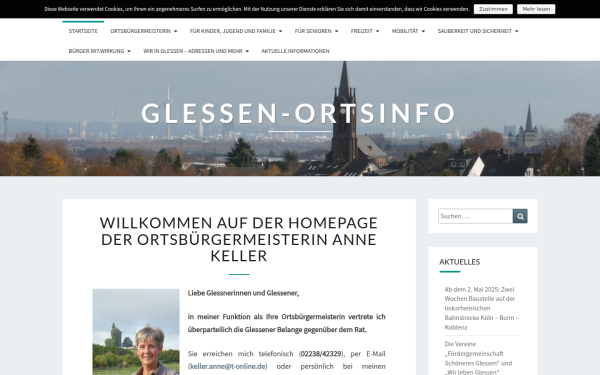This screenshot has width=600, height=375.
Task: Open Bürger.Mit.Wirkung menu item
Action: click(96, 51)
